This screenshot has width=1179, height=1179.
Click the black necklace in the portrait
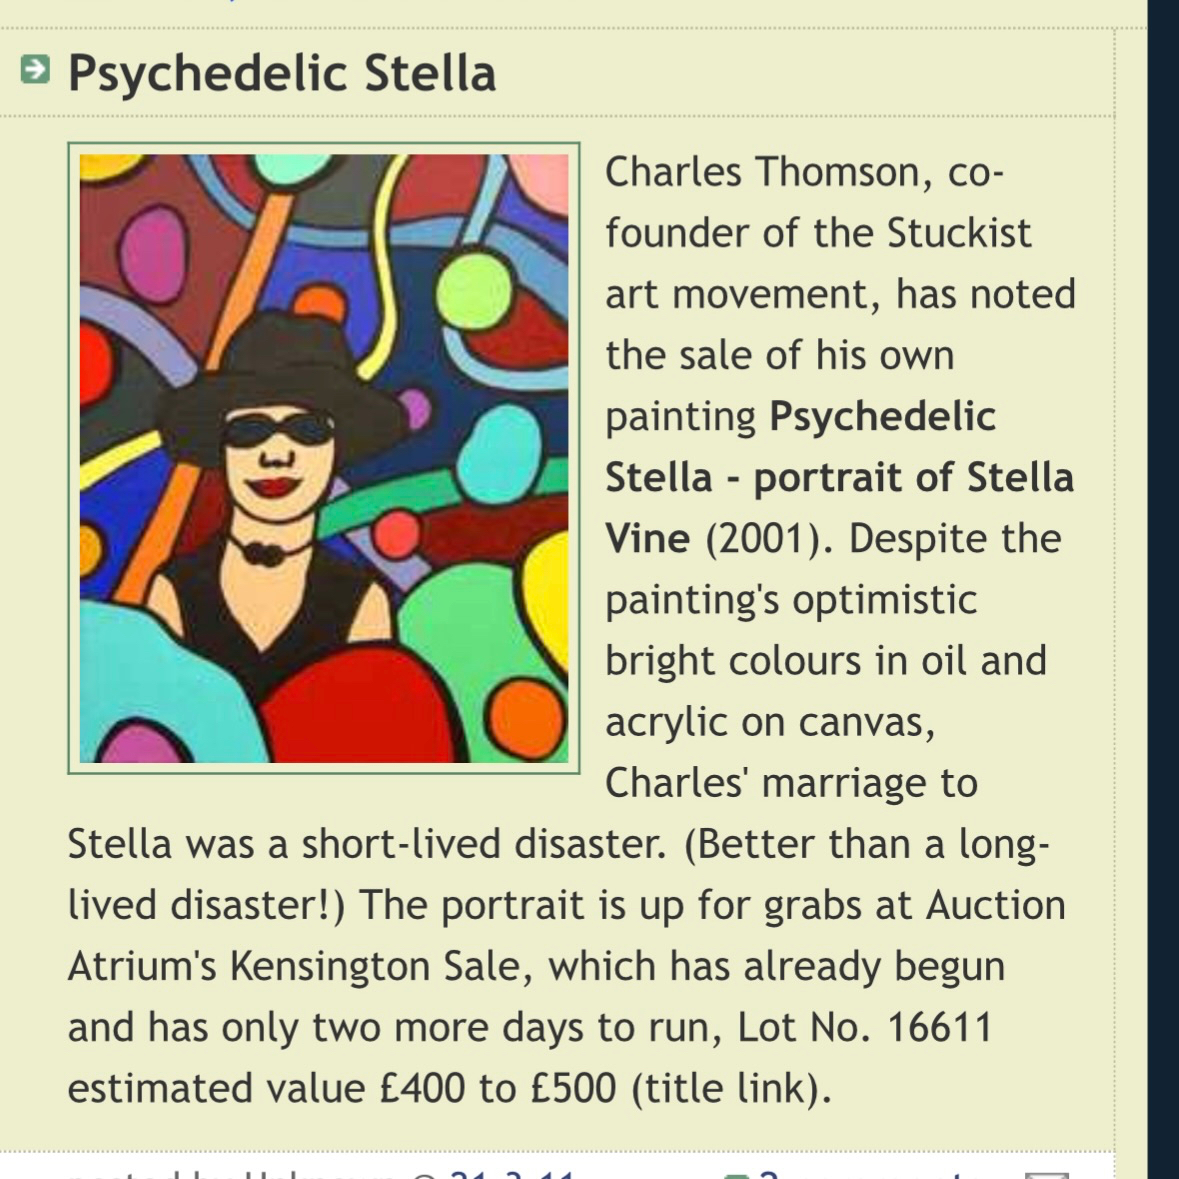(x=265, y=551)
